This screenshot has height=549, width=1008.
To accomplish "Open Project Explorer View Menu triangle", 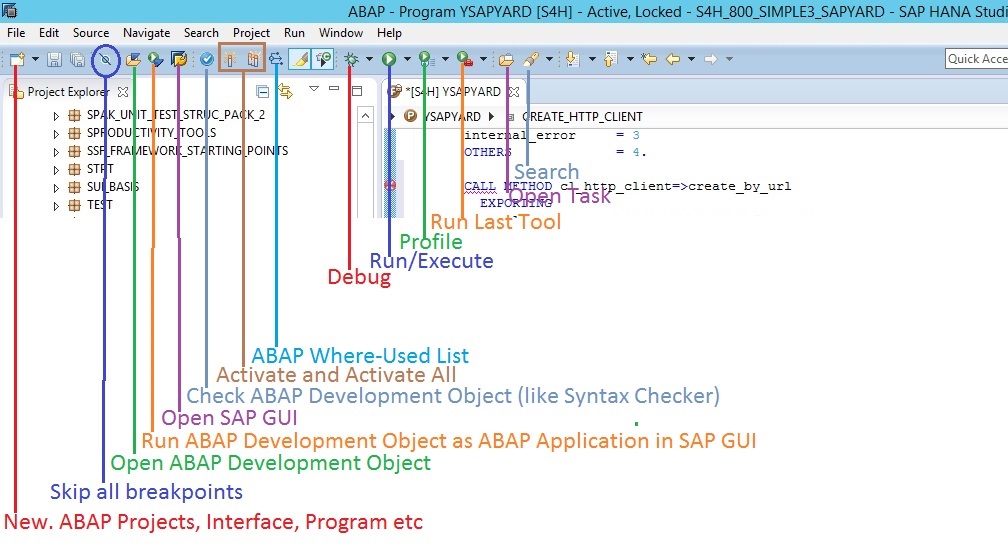I will (314, 89).
